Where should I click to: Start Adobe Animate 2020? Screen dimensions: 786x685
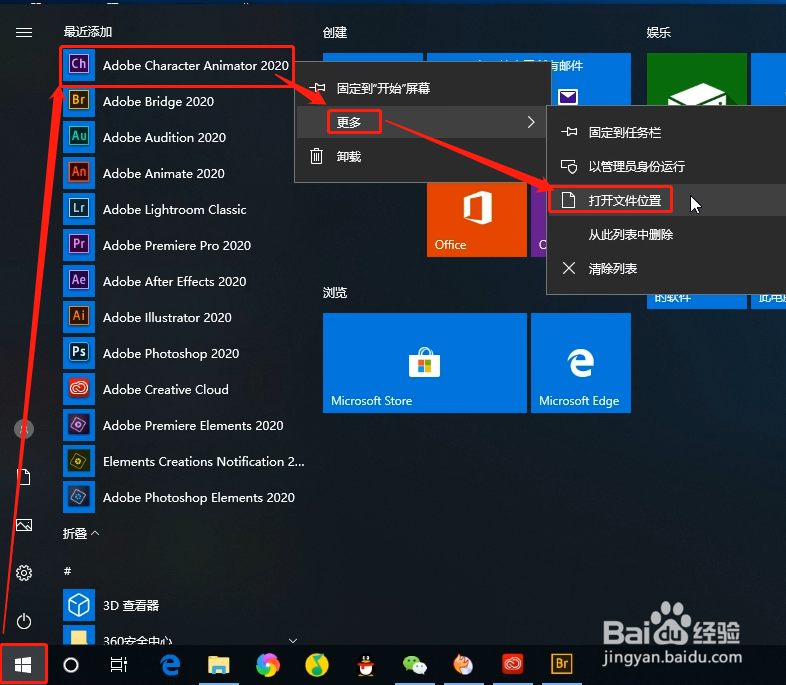click(183, 173)
